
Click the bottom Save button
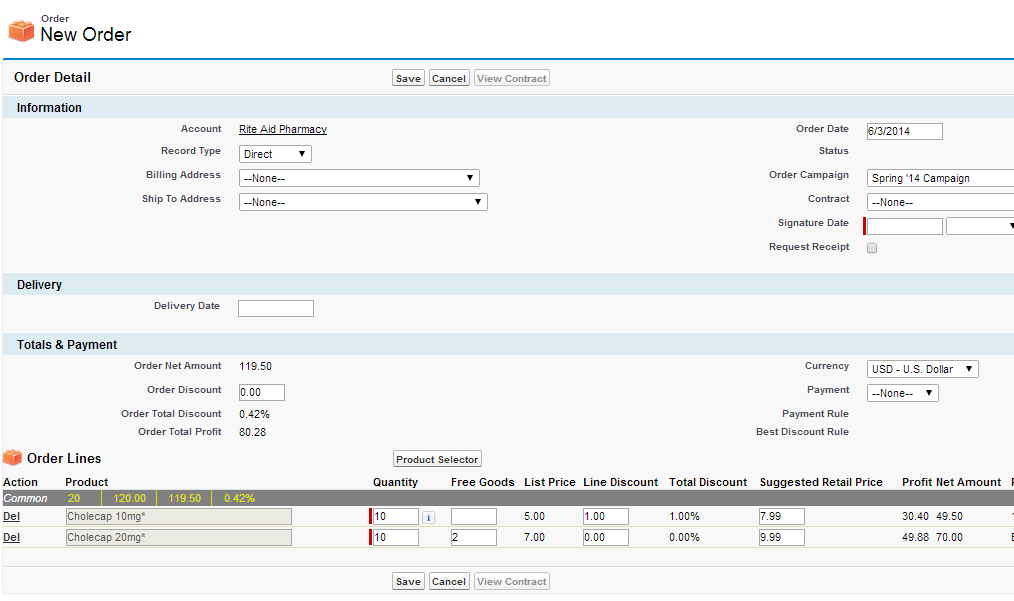[408, 581]
